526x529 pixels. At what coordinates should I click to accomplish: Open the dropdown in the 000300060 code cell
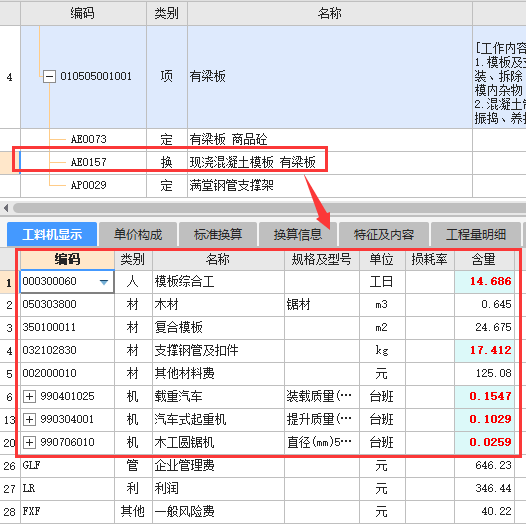click(104, 282)
